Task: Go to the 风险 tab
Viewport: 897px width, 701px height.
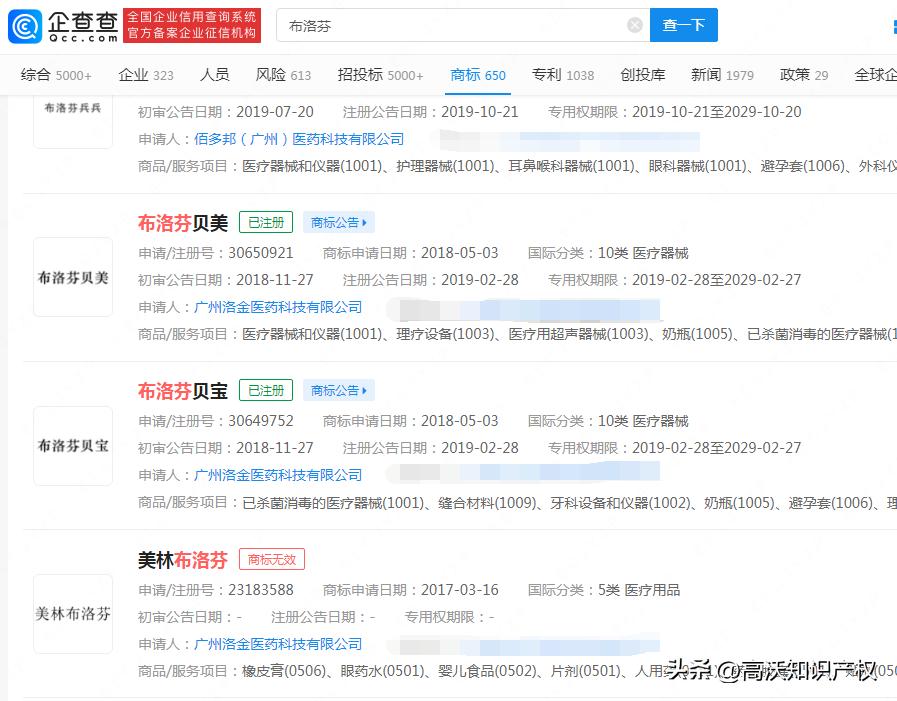Action: tap(283, 75)
